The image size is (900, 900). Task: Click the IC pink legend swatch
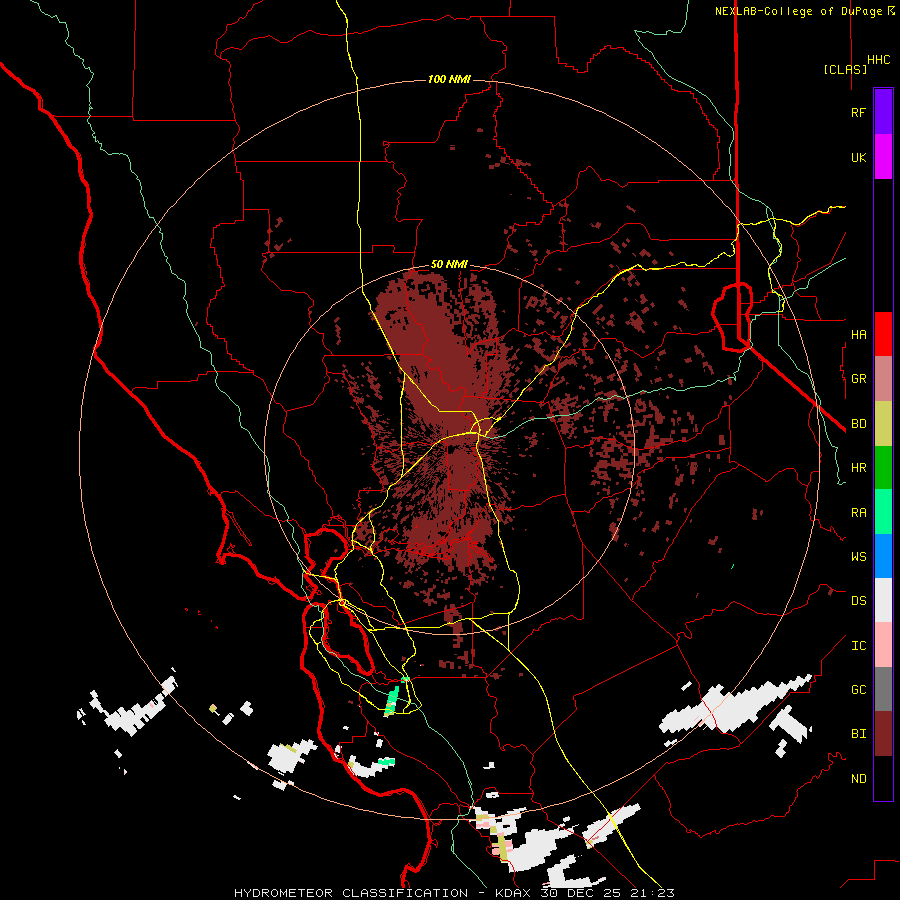pyautogui.click(x=883, y=645)
